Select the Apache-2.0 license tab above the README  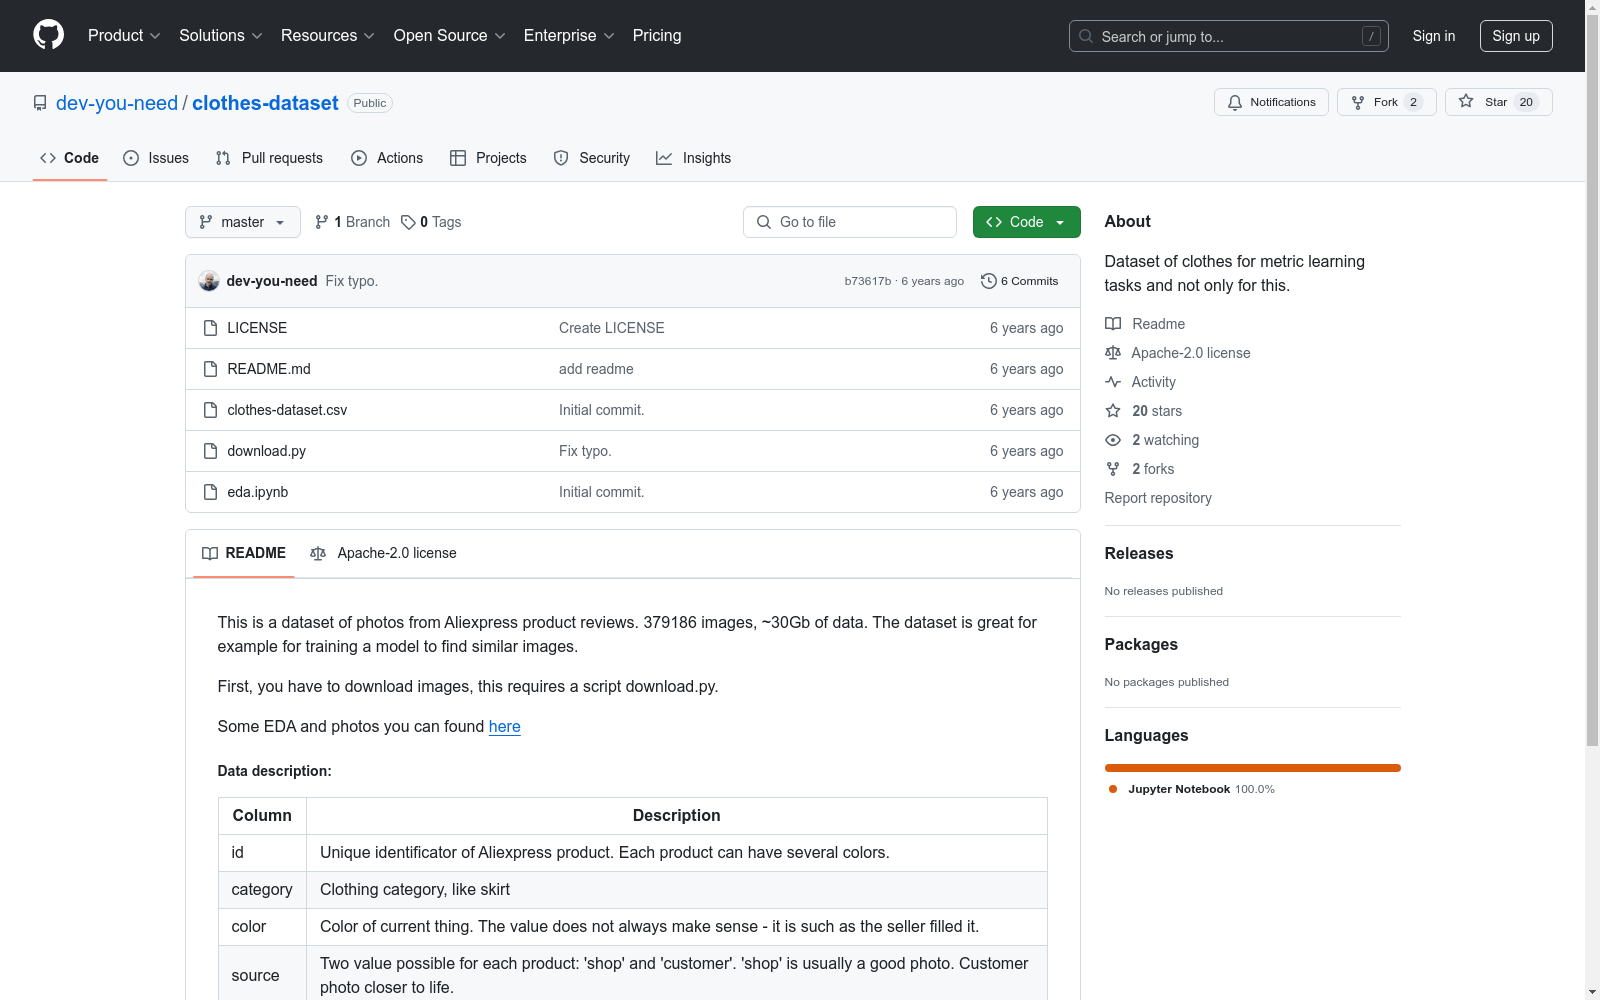(x=384, y=553)
